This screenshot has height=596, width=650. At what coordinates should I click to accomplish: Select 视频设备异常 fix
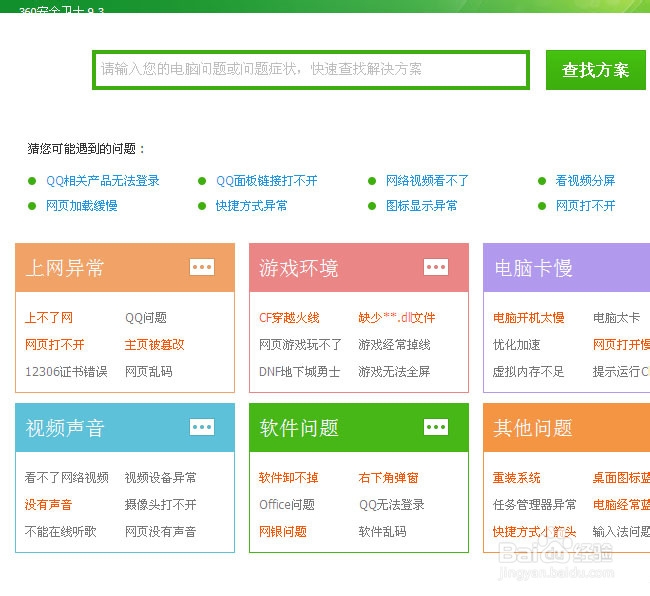(160, 478)
